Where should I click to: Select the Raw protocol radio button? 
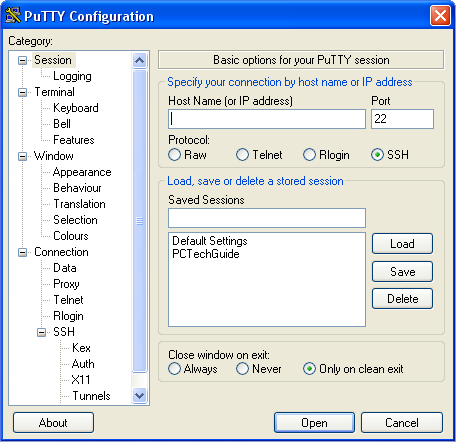pos(175,155)
